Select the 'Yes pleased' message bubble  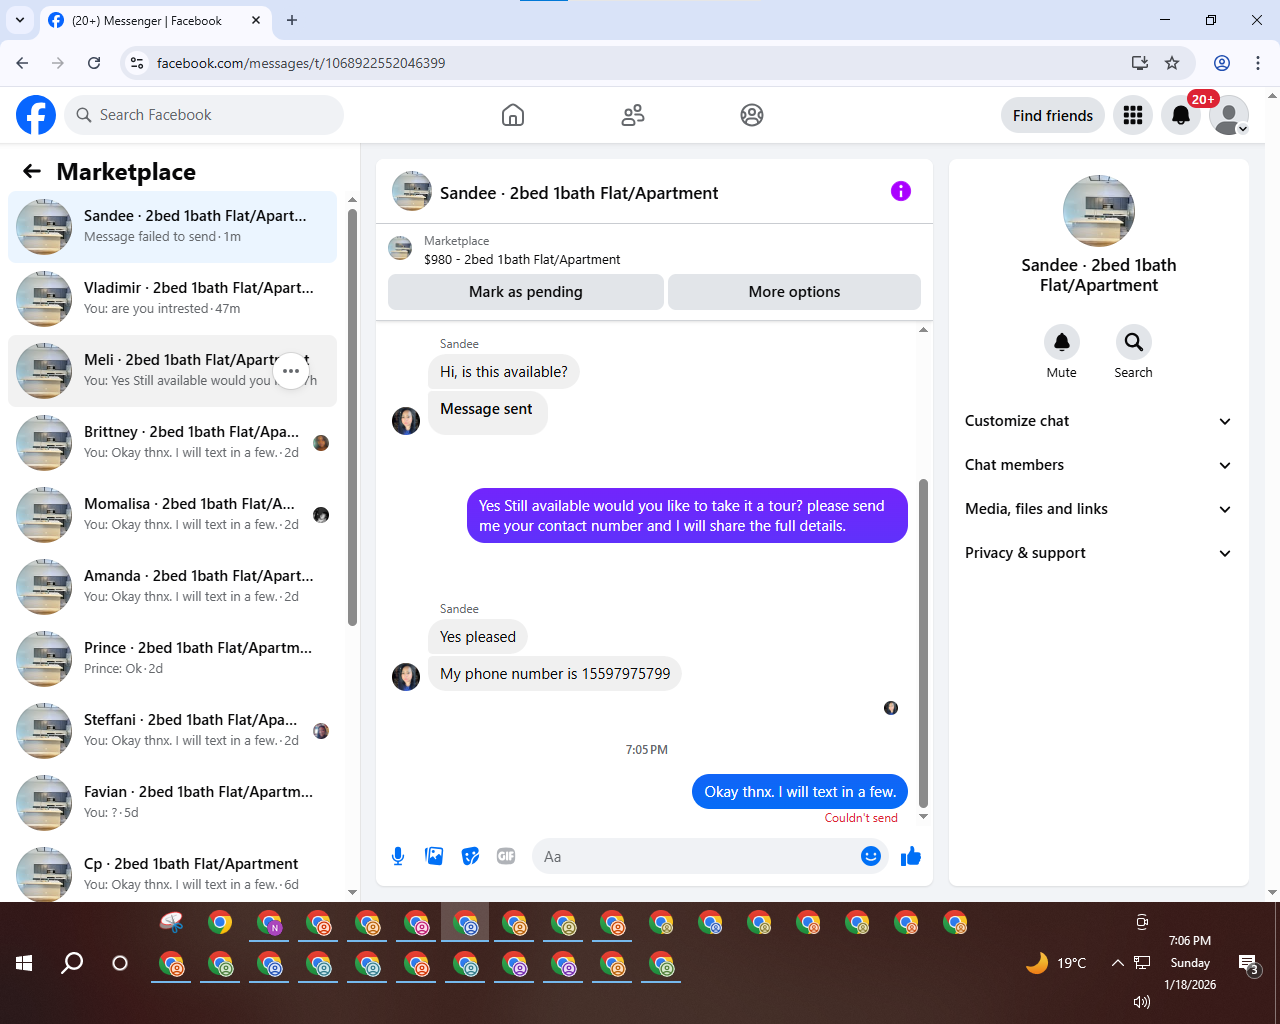point(478,637)
